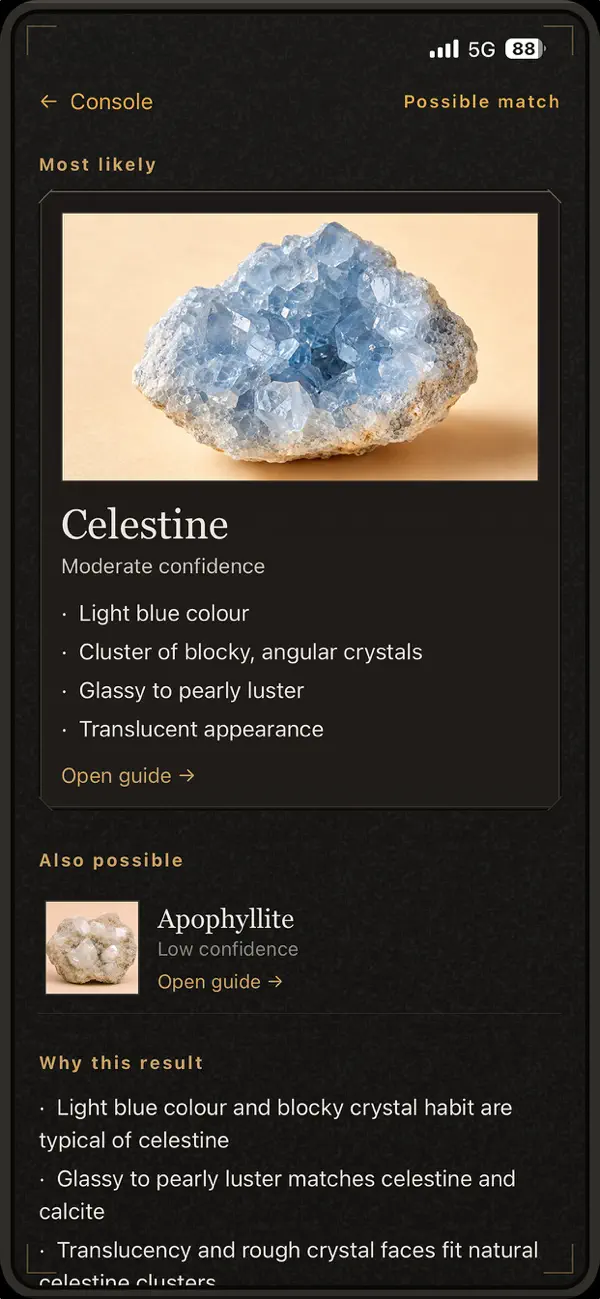
Task: Tap the Possible match label
Action: (x=481, y=102)
